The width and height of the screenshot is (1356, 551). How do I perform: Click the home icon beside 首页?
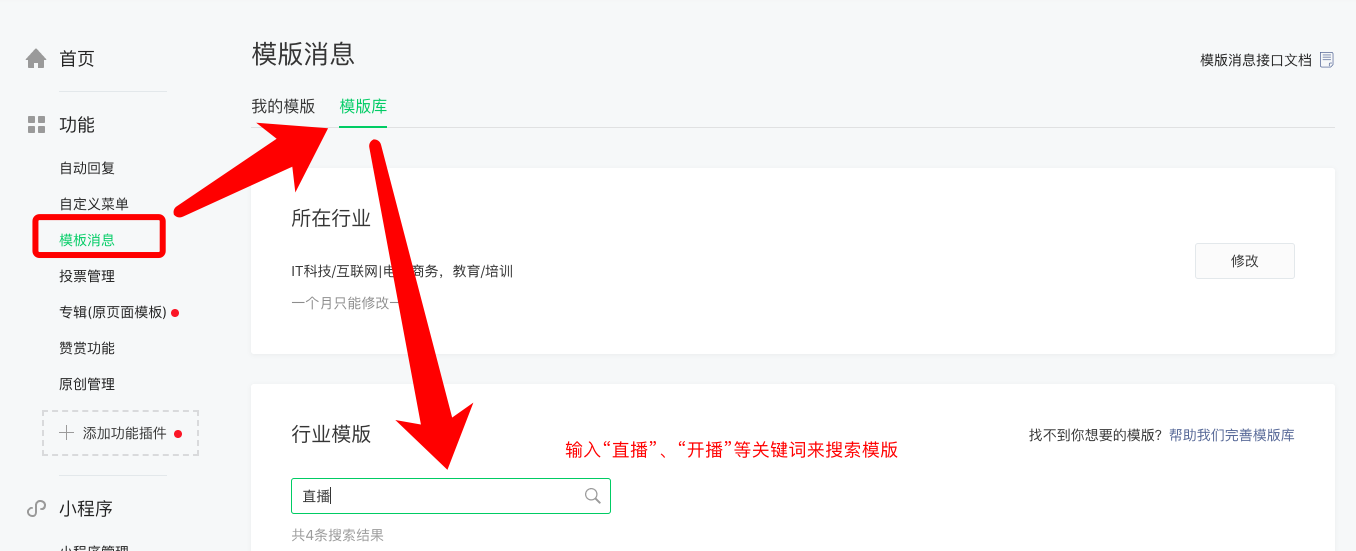click(36, 59)
